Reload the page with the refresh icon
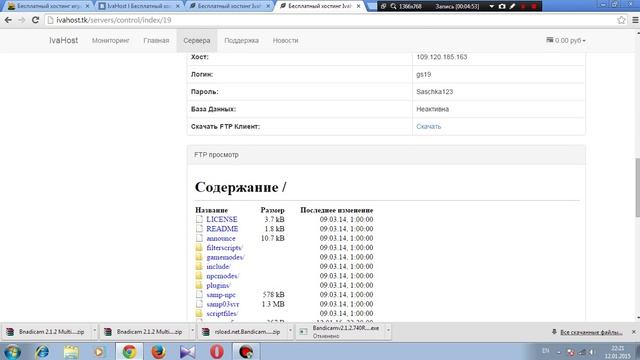 (36, 20)
